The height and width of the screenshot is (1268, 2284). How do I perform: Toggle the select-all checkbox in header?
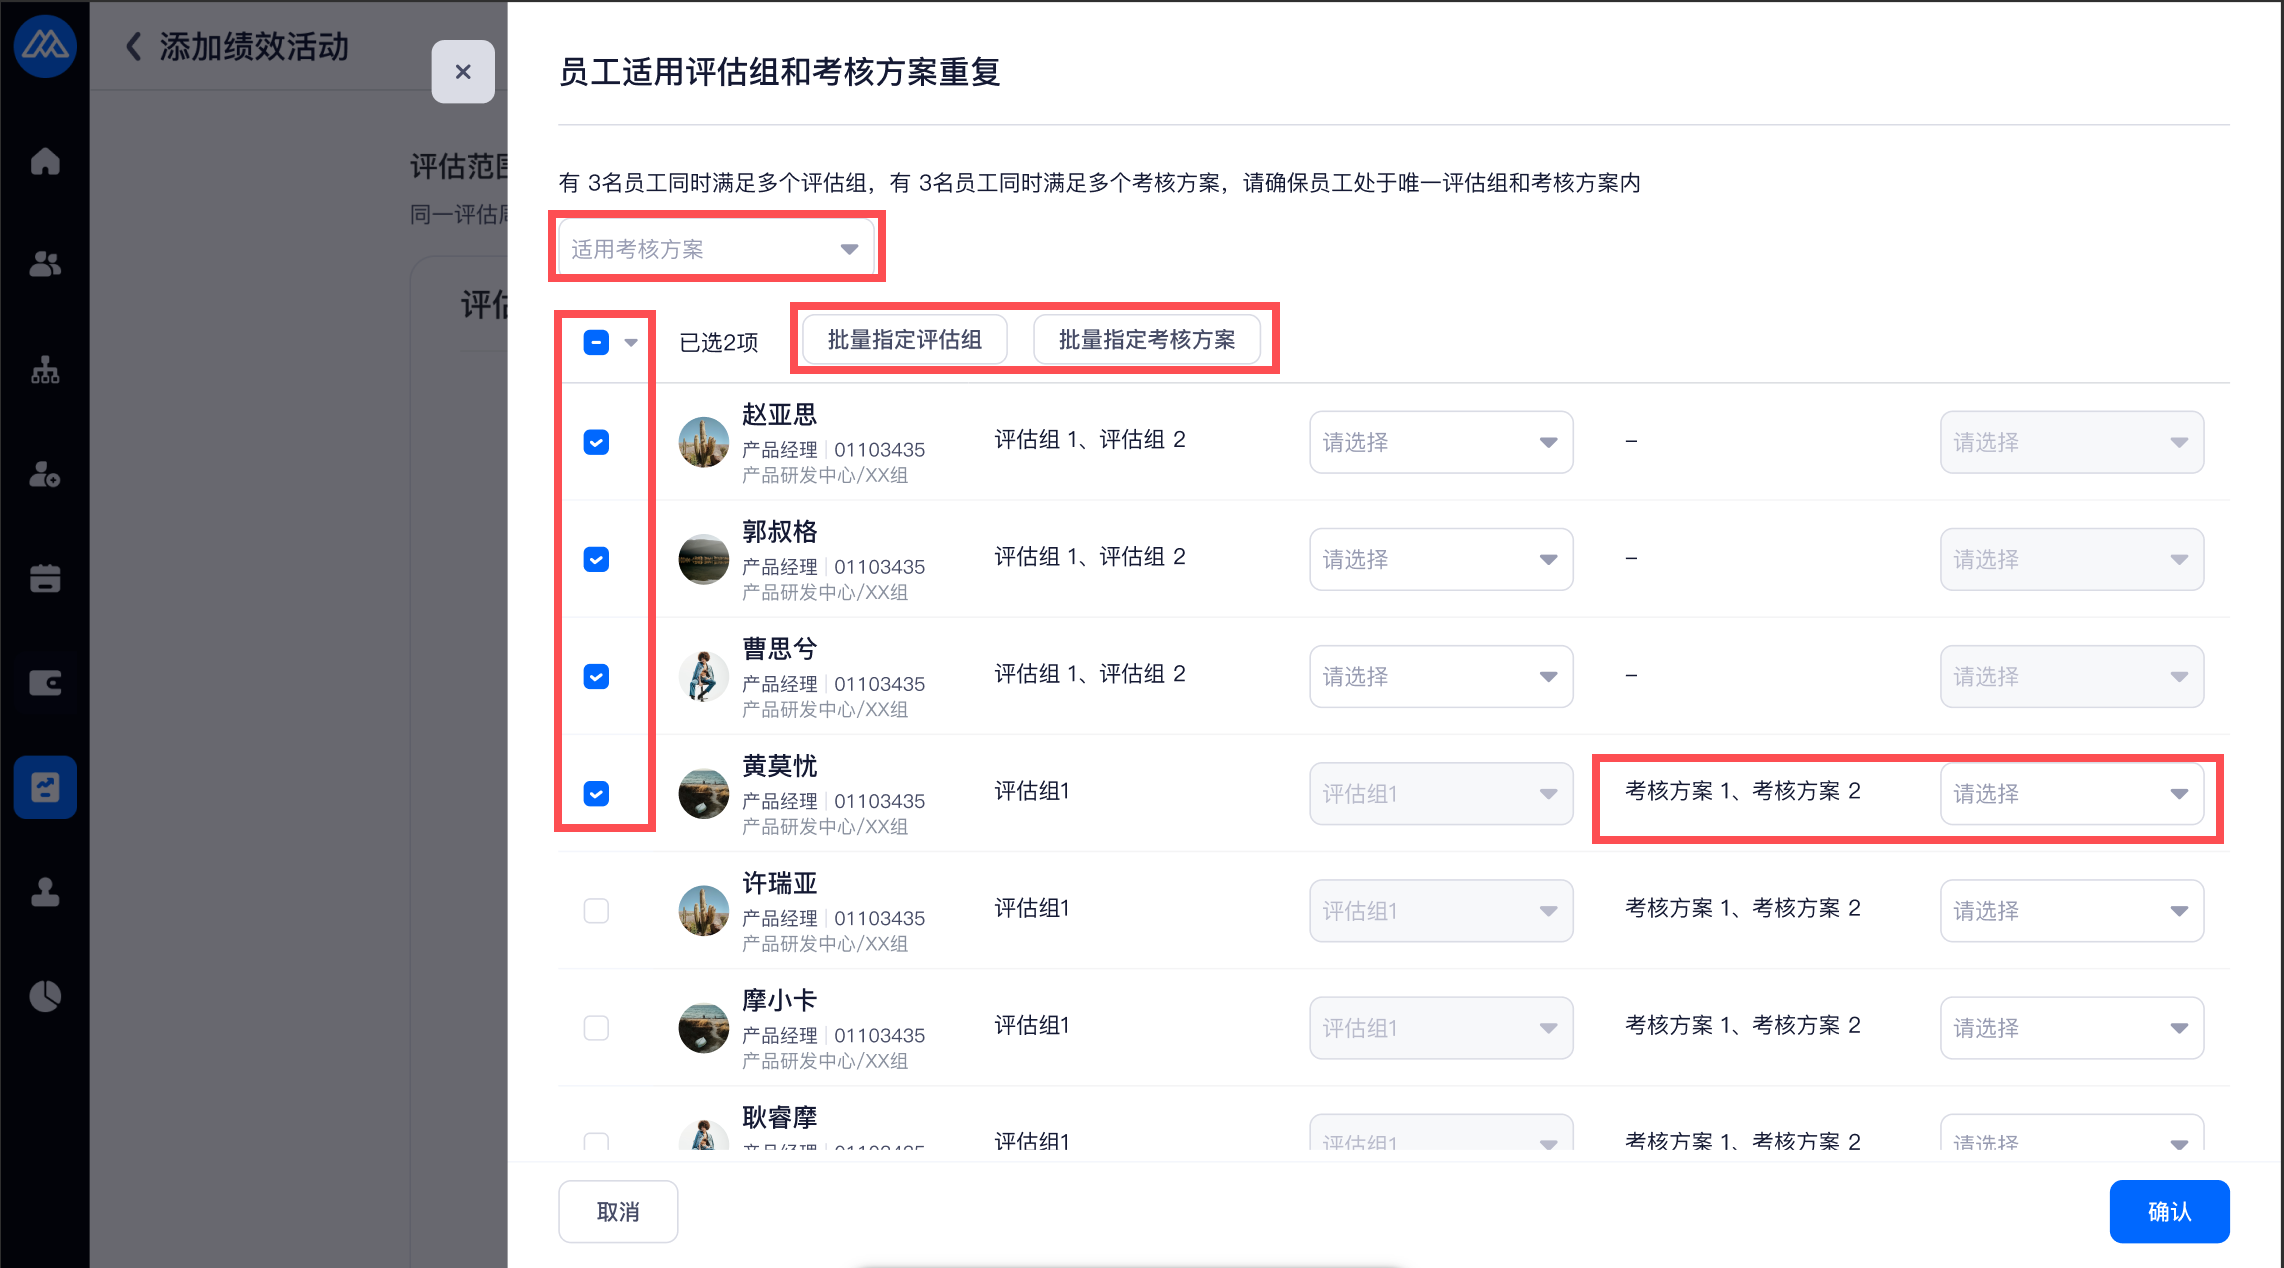[x=596, y=342]
